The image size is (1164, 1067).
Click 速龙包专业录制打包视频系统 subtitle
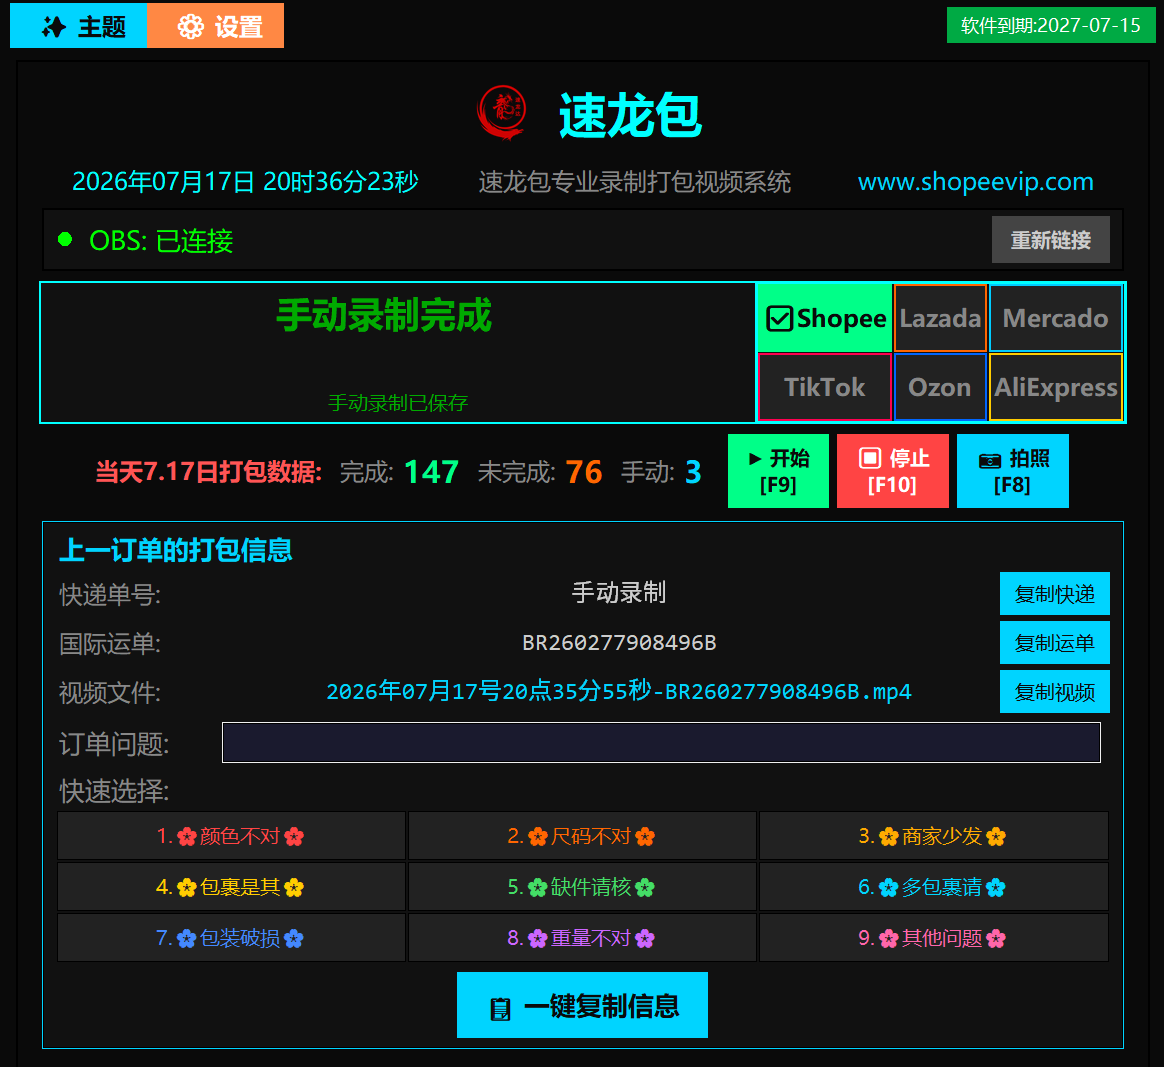635,182
